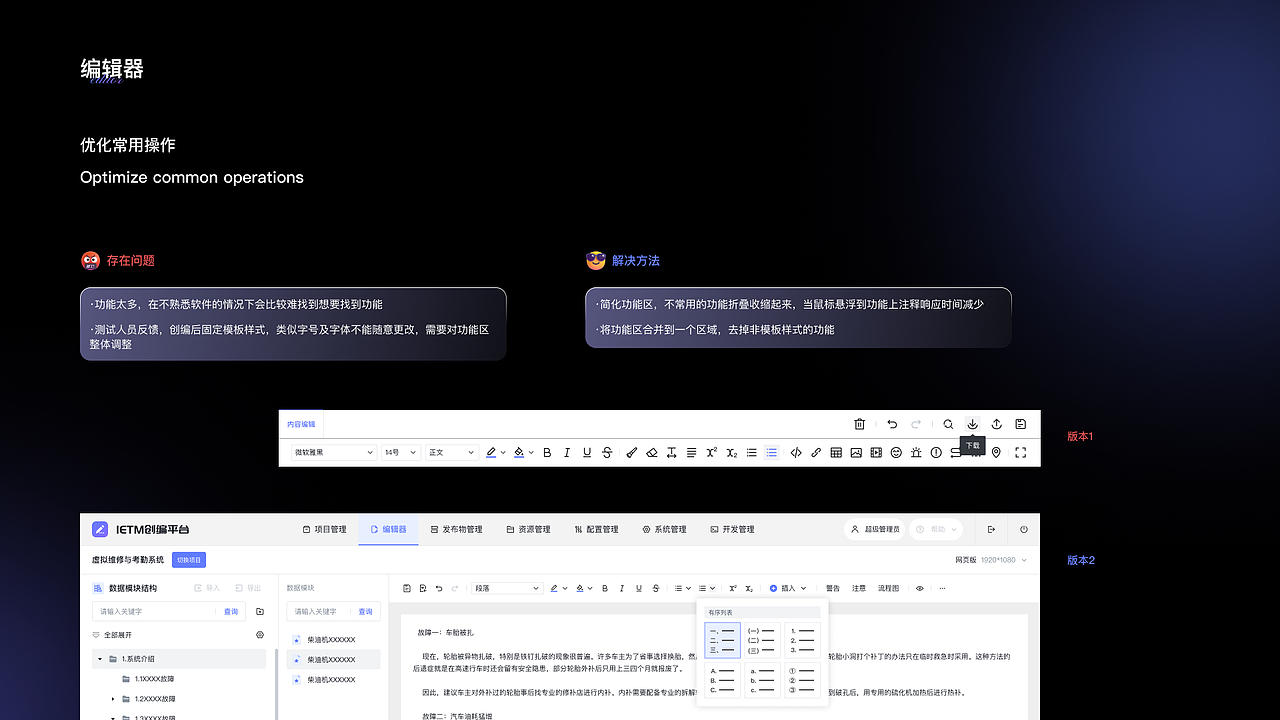The width and height of the screenshot is (1280, 720).
Task: Open the 项目管理 menu item
Action: click(x=325, y=529)
